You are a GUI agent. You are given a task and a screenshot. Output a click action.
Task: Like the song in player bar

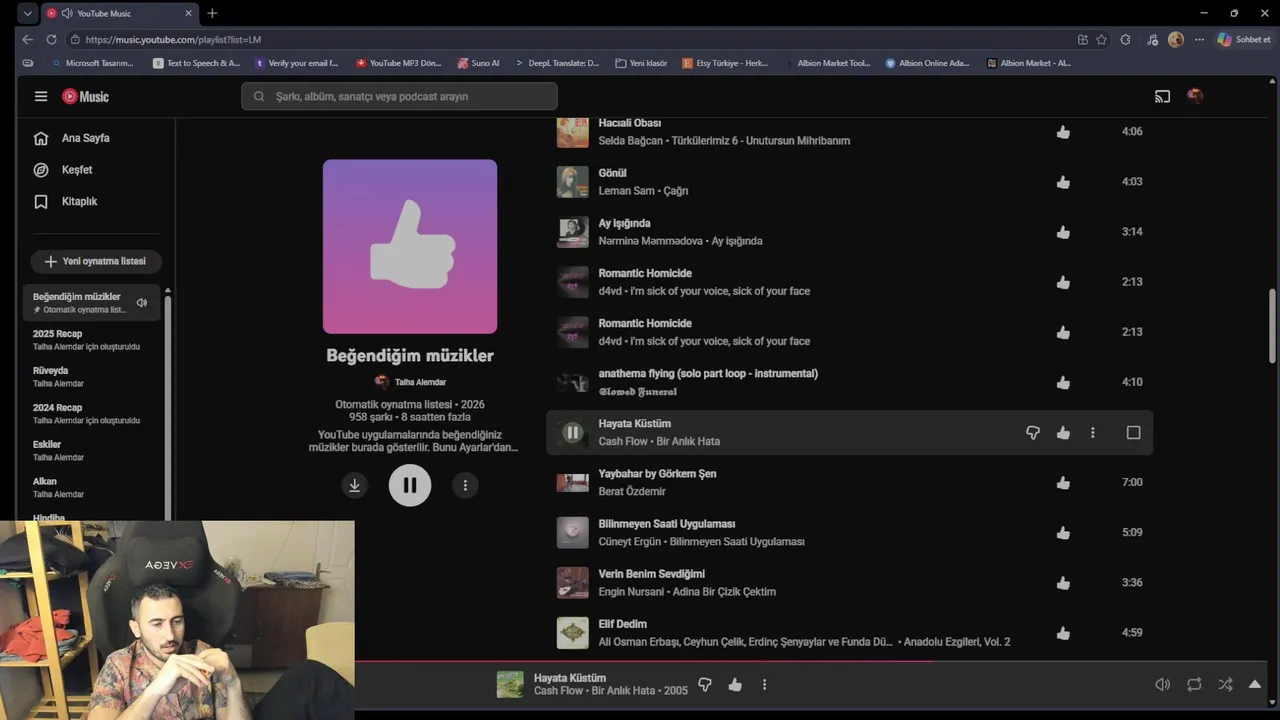tap(735, 684)
